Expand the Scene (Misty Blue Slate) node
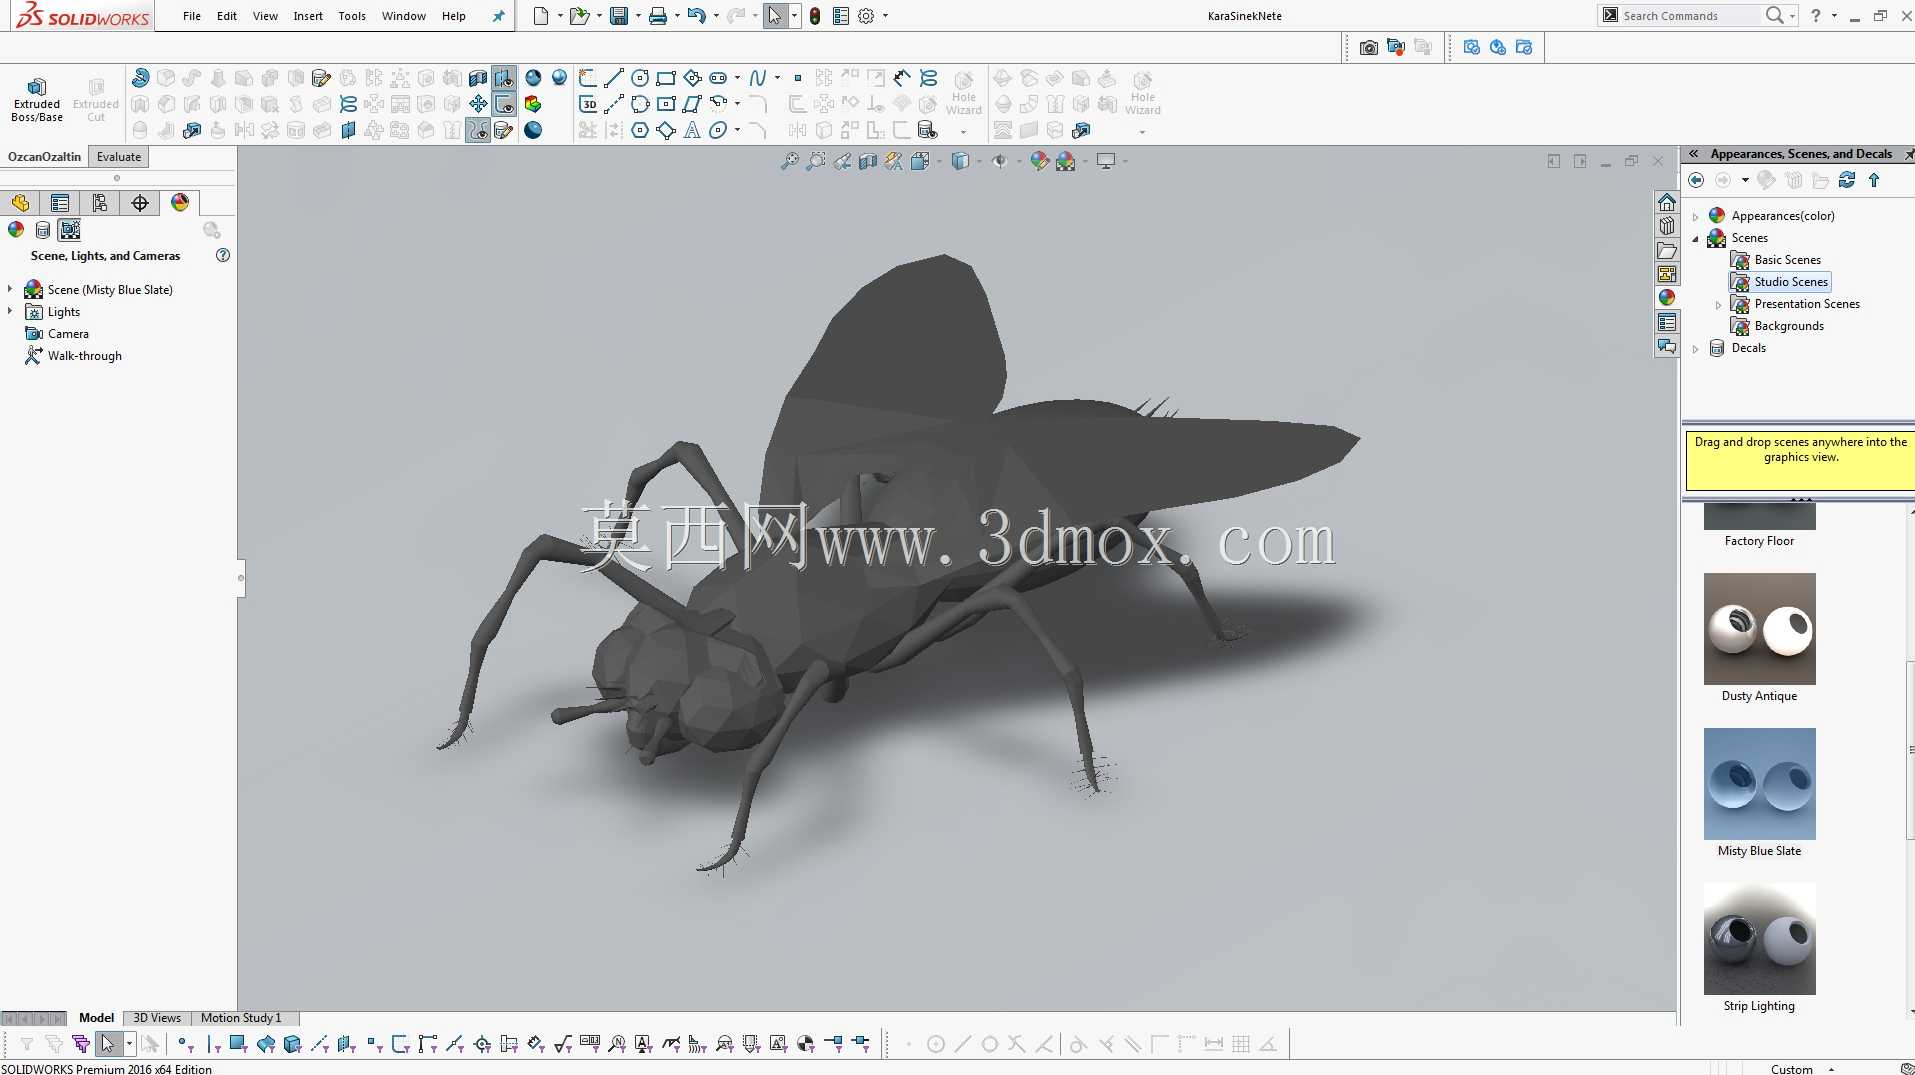This screenshot has width=1915, height=1075. point(10,289)
